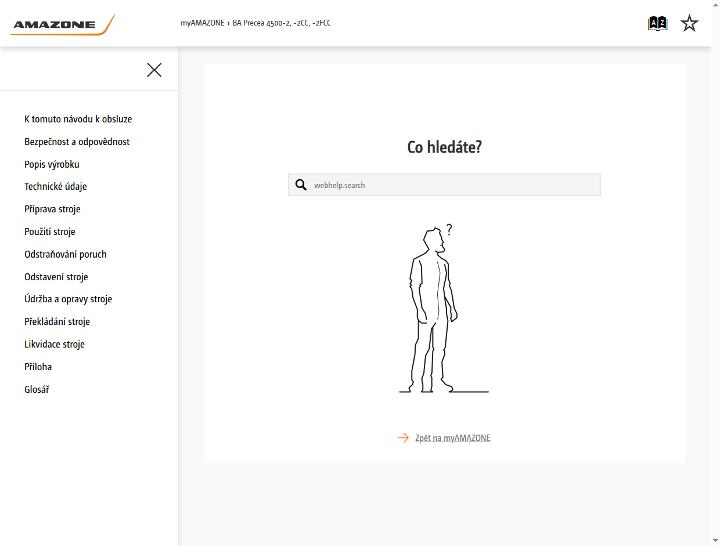Viewport: 720px width, 546px height.
Task: Open Bezpečnost a odpovědnost section
Action: (77, 141)
